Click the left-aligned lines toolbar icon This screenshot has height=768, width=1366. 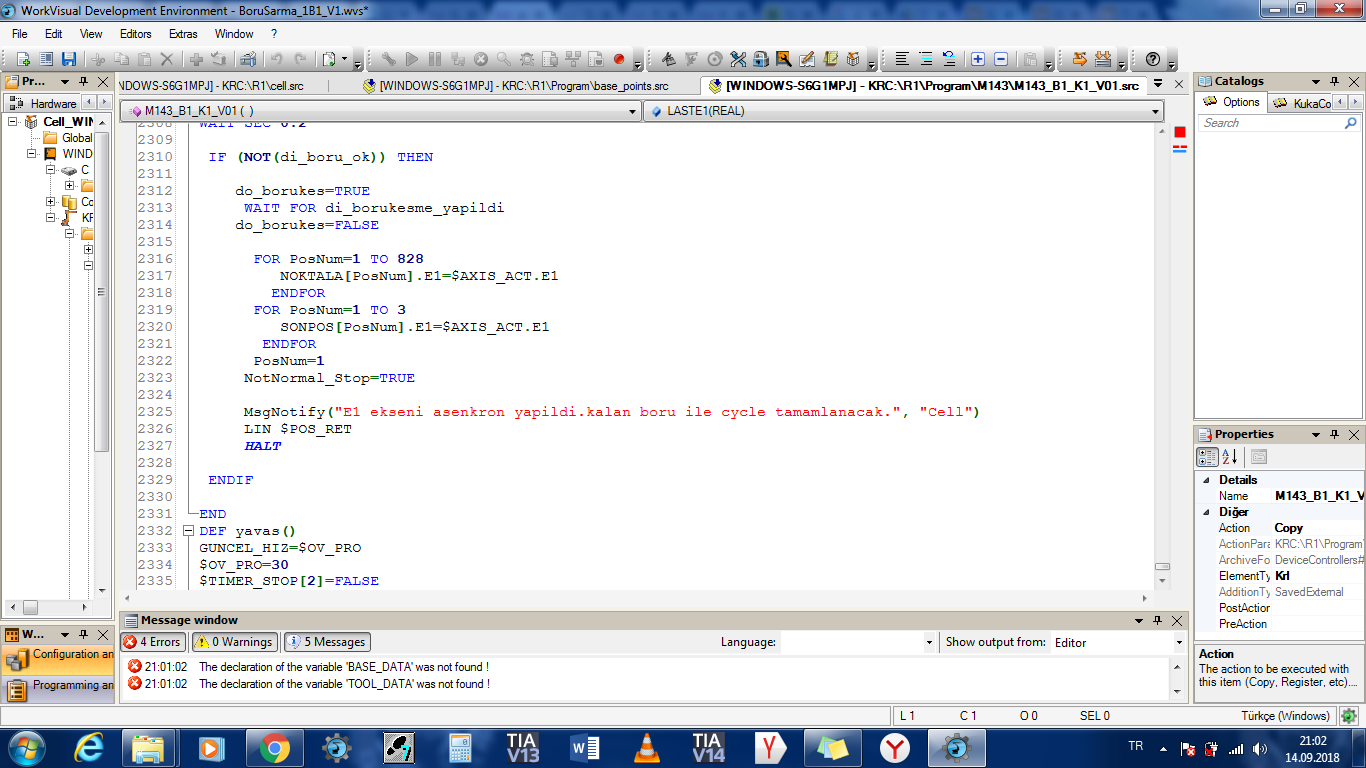click(x=902, y=59)
